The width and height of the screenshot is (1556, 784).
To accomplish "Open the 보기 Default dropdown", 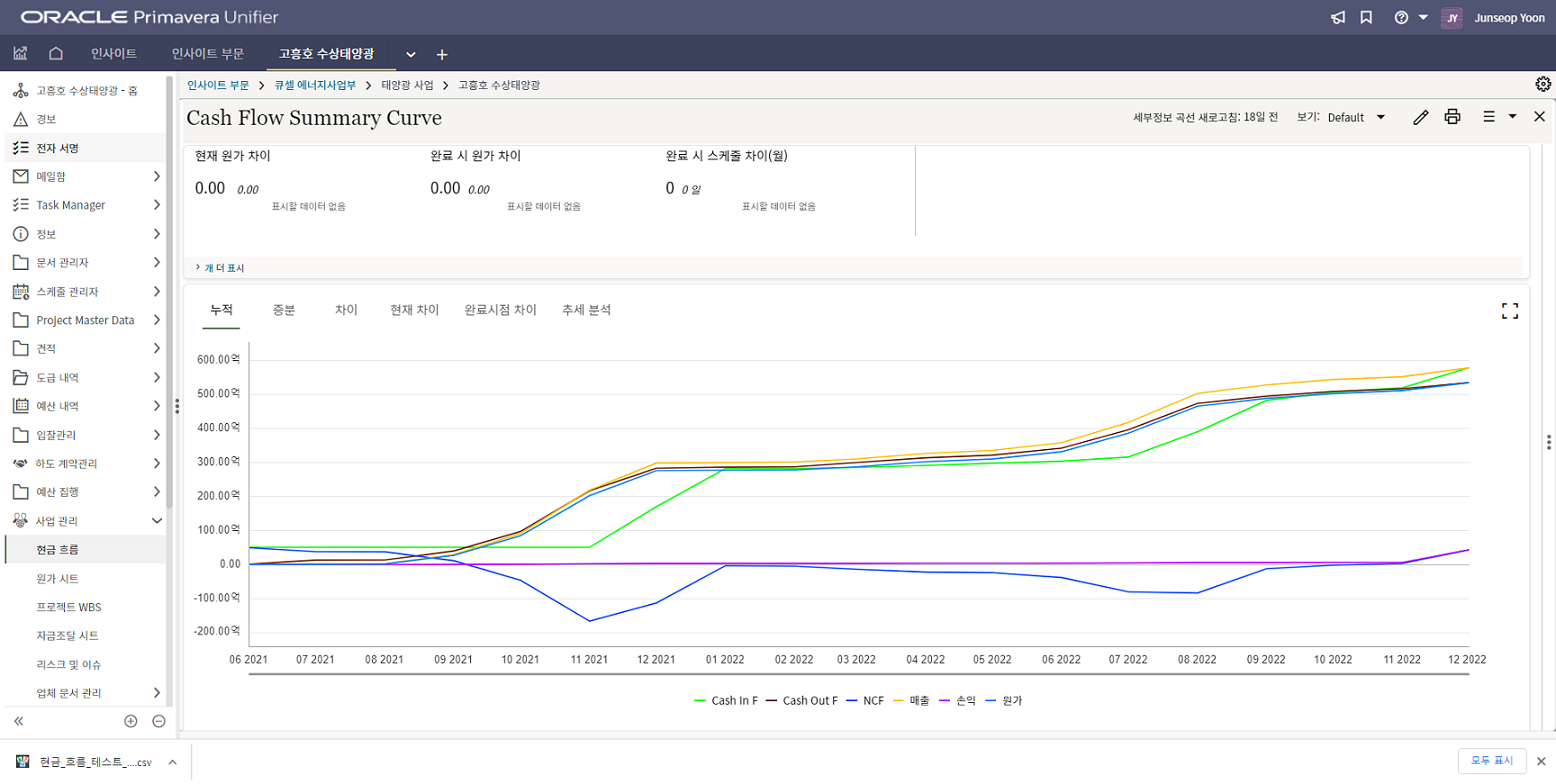I will pos(1355,117).
